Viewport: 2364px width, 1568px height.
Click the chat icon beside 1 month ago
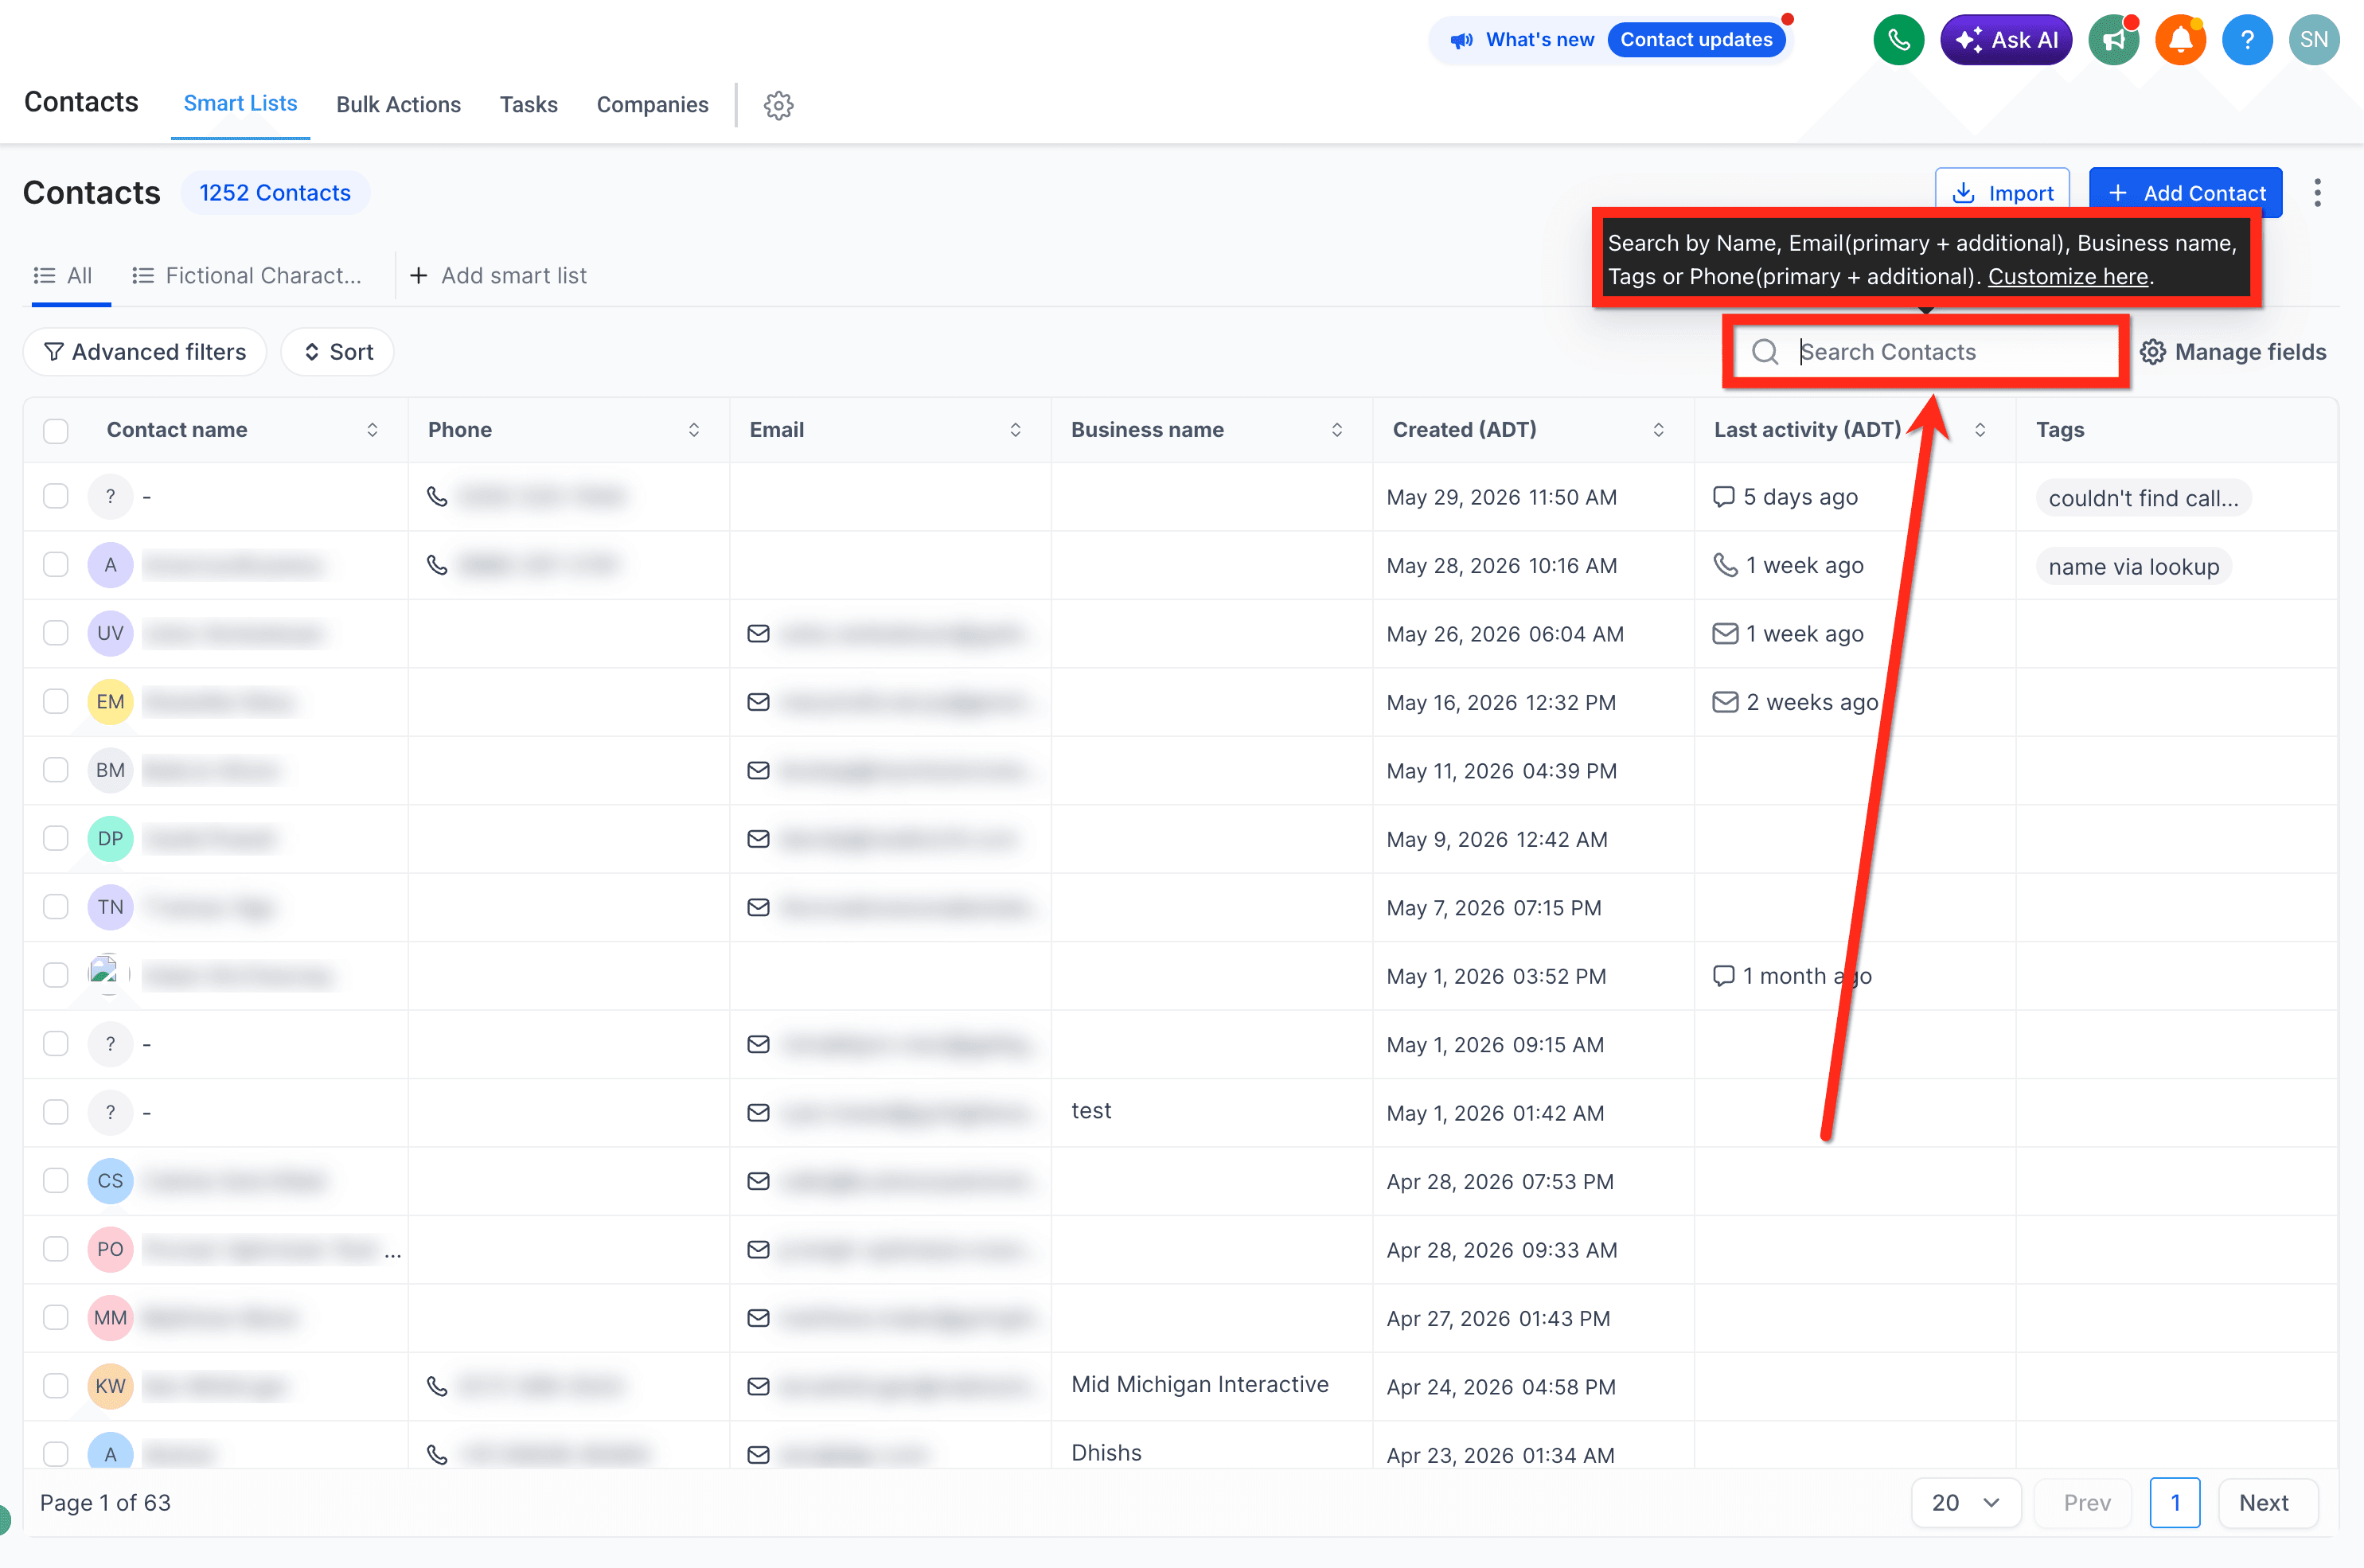[x=1724, y=976]
